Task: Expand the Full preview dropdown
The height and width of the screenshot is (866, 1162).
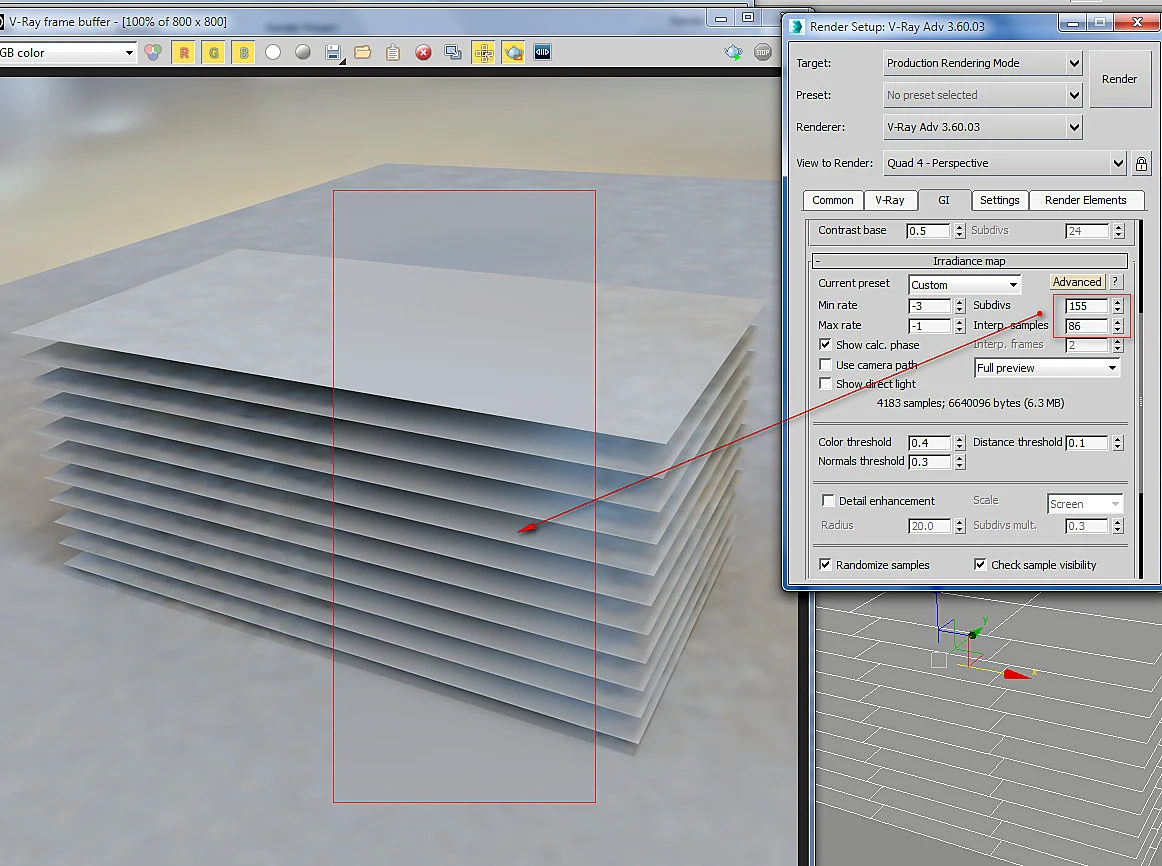Action: coord(1046,368)
